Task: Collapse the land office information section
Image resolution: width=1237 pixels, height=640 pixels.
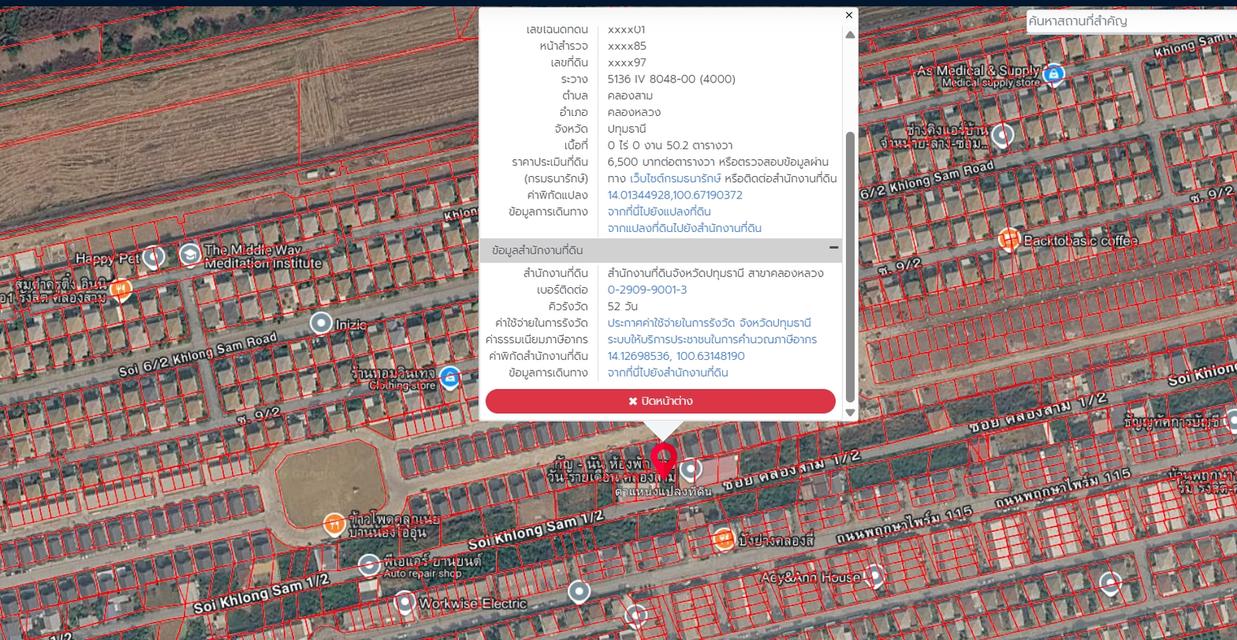Action: click(x=833, y=249)
